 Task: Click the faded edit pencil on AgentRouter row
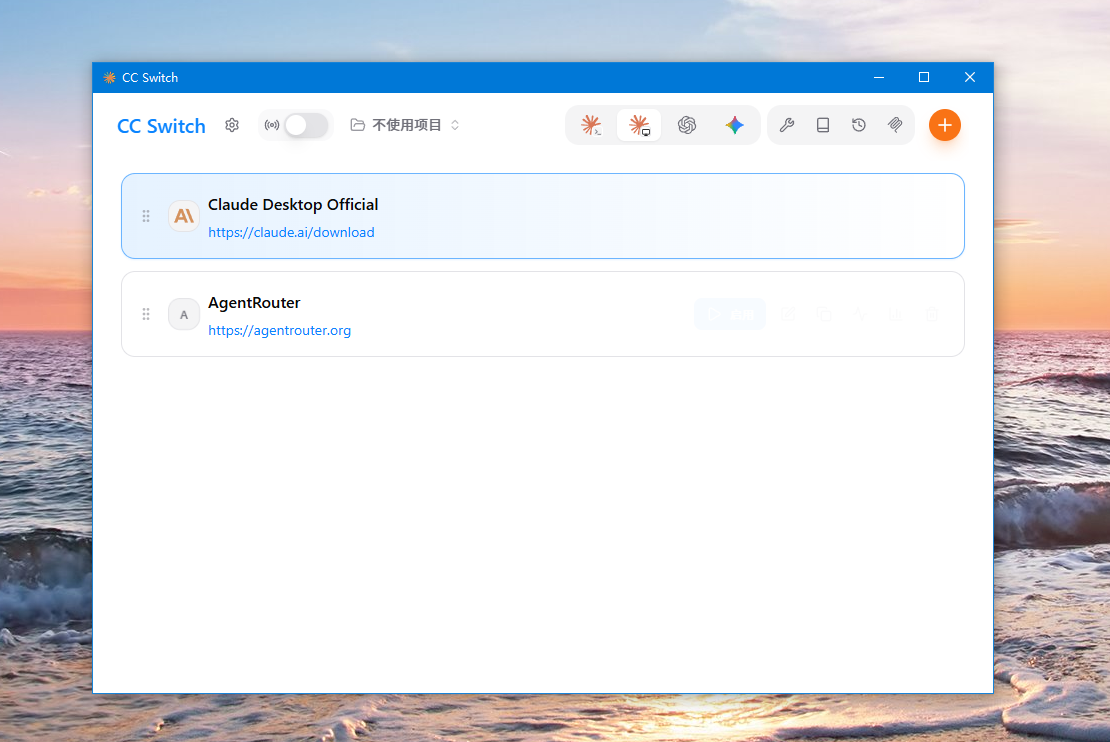tap(788, 314)
